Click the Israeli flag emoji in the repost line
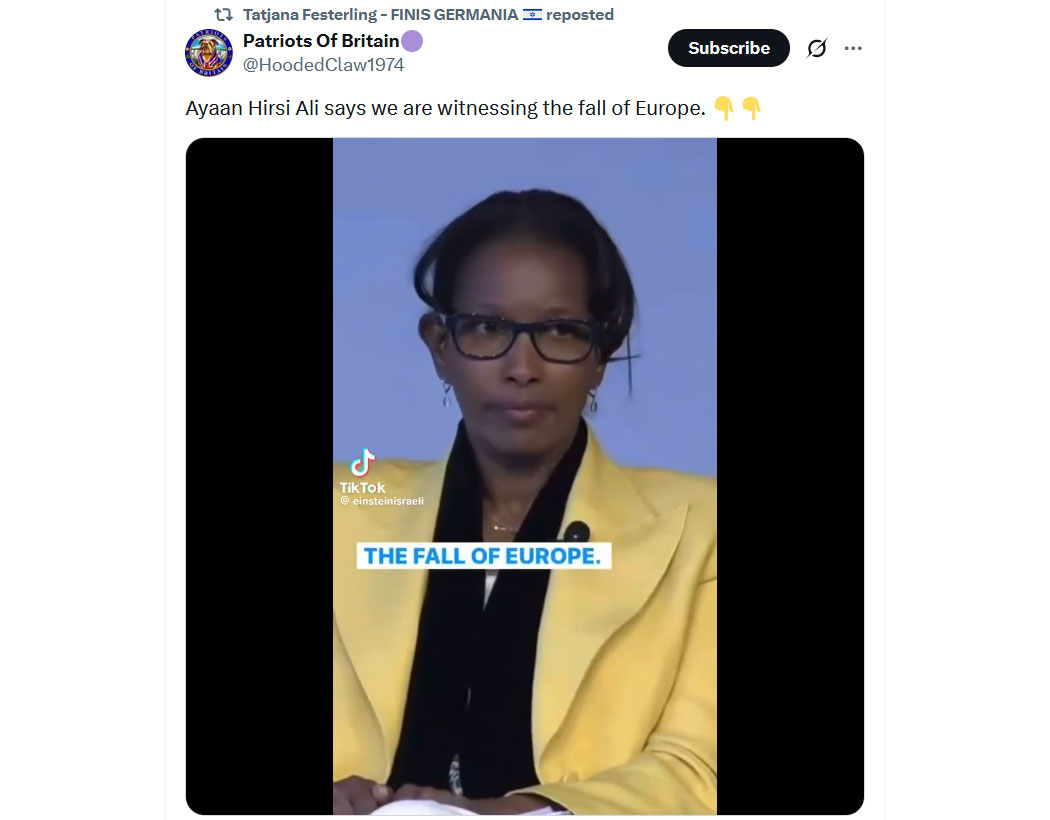 tap(532, 15)
